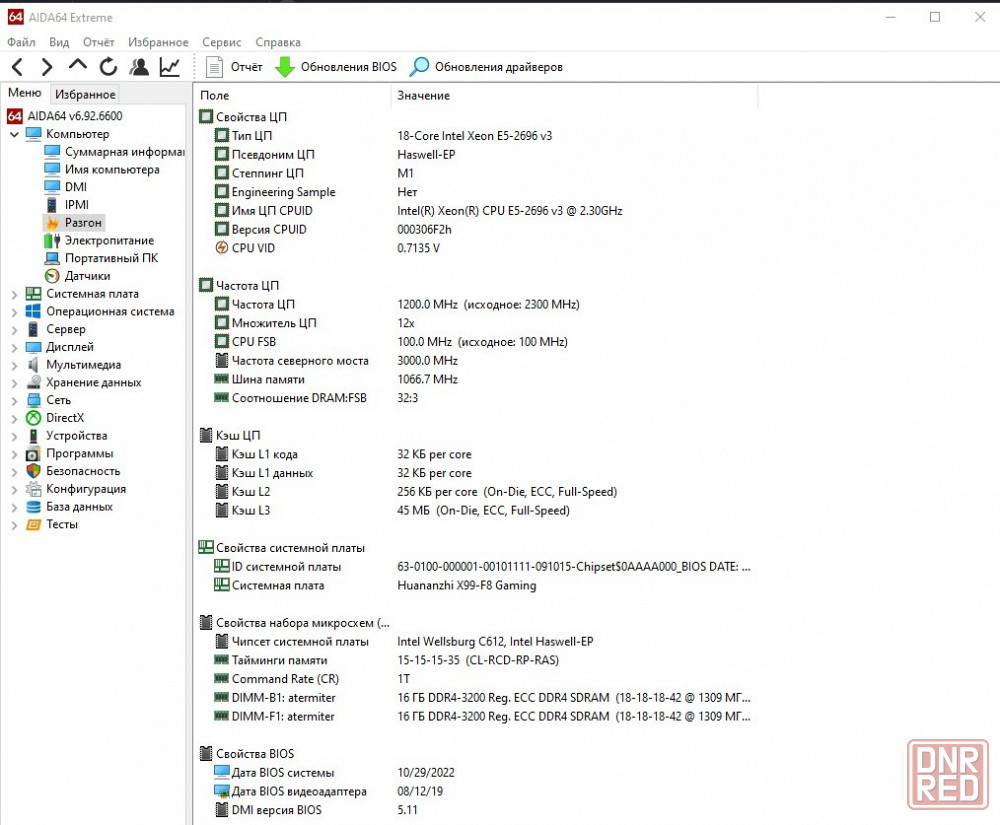Expand the Дисплей tree node

[14, 348]
